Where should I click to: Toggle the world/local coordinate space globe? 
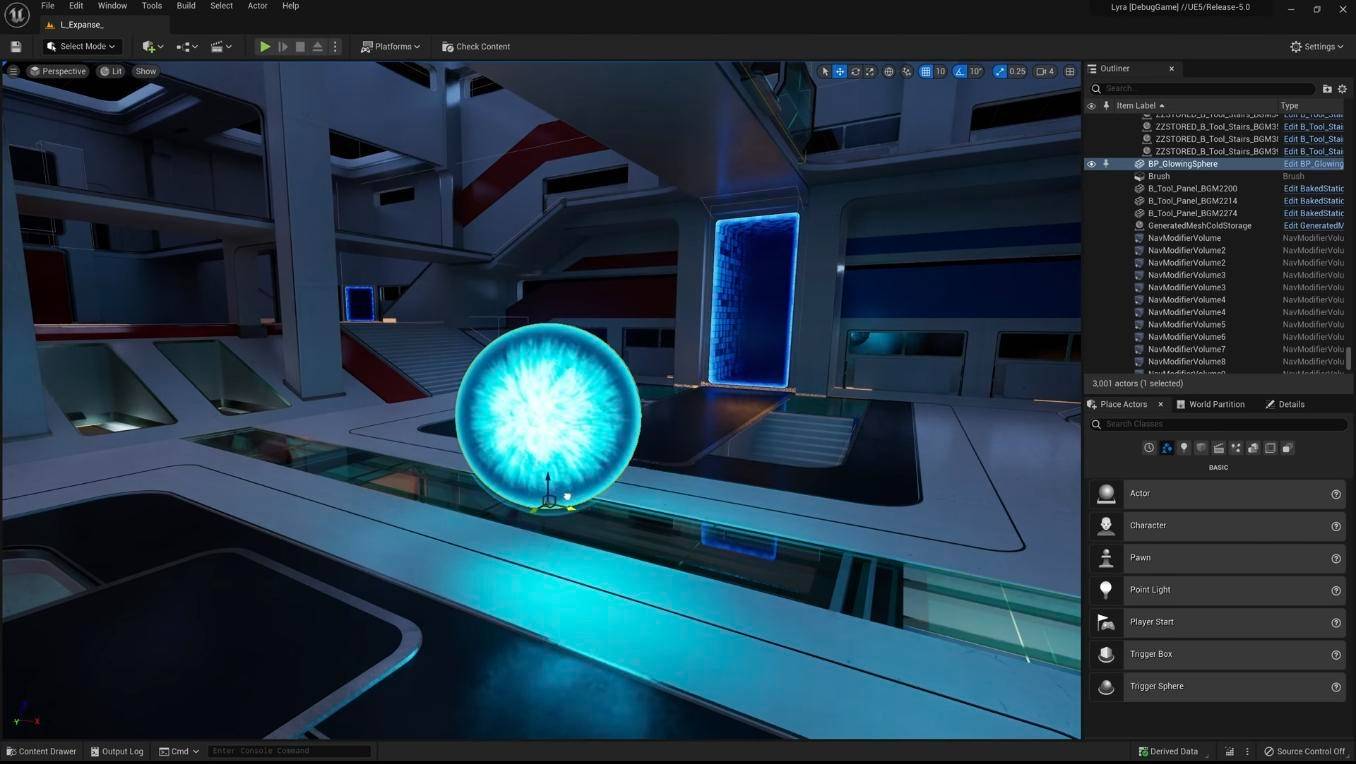click(x=888, y=72)
